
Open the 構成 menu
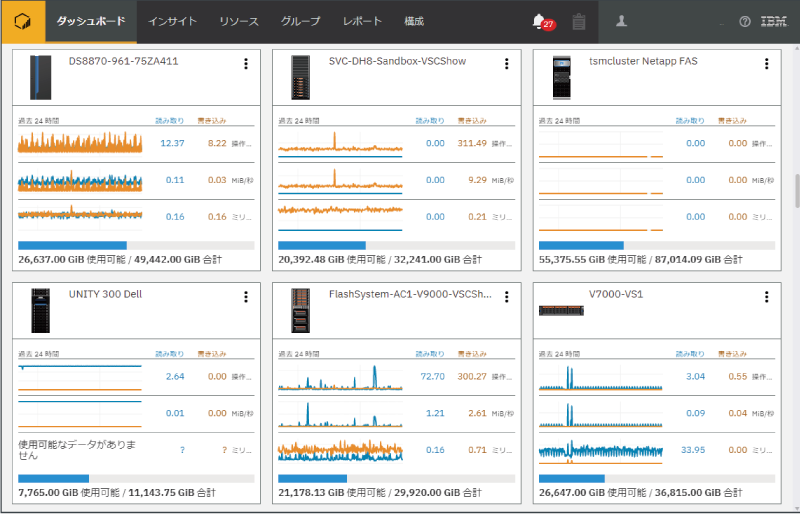[414, 21]
